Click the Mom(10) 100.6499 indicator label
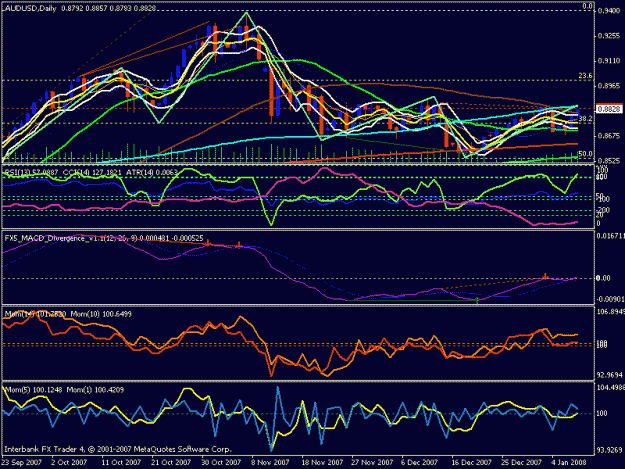 101,314
